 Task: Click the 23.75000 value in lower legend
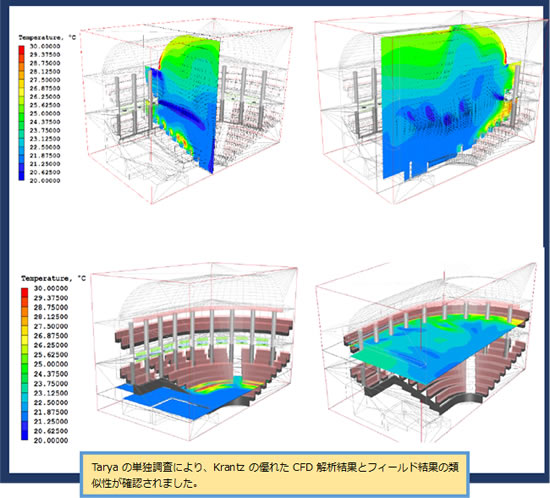(x=51, y=383)
